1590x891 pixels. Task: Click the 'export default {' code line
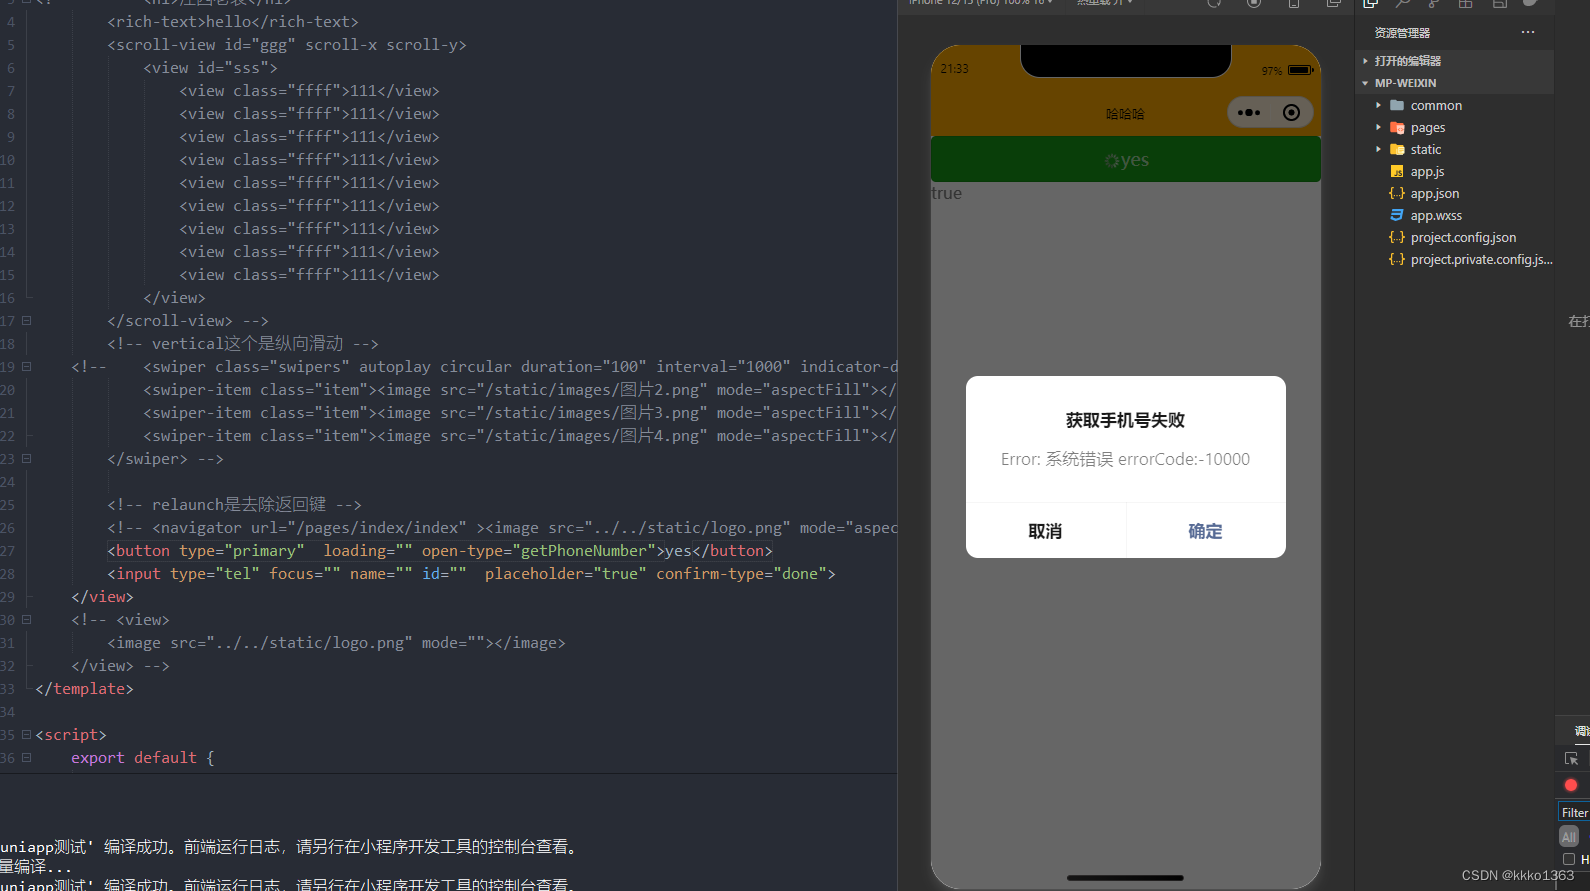[143, 758]
